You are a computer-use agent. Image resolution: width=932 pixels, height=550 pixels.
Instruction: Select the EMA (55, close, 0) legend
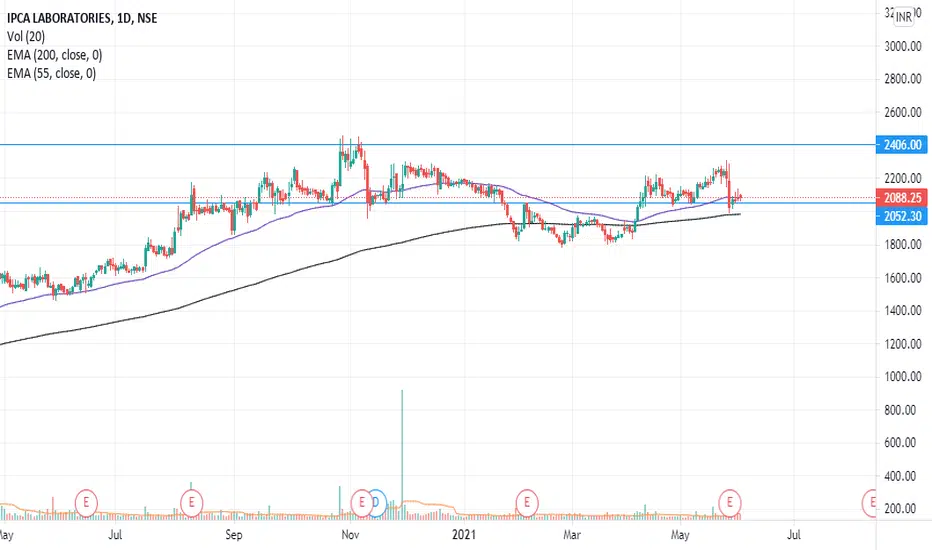point(51,73)
